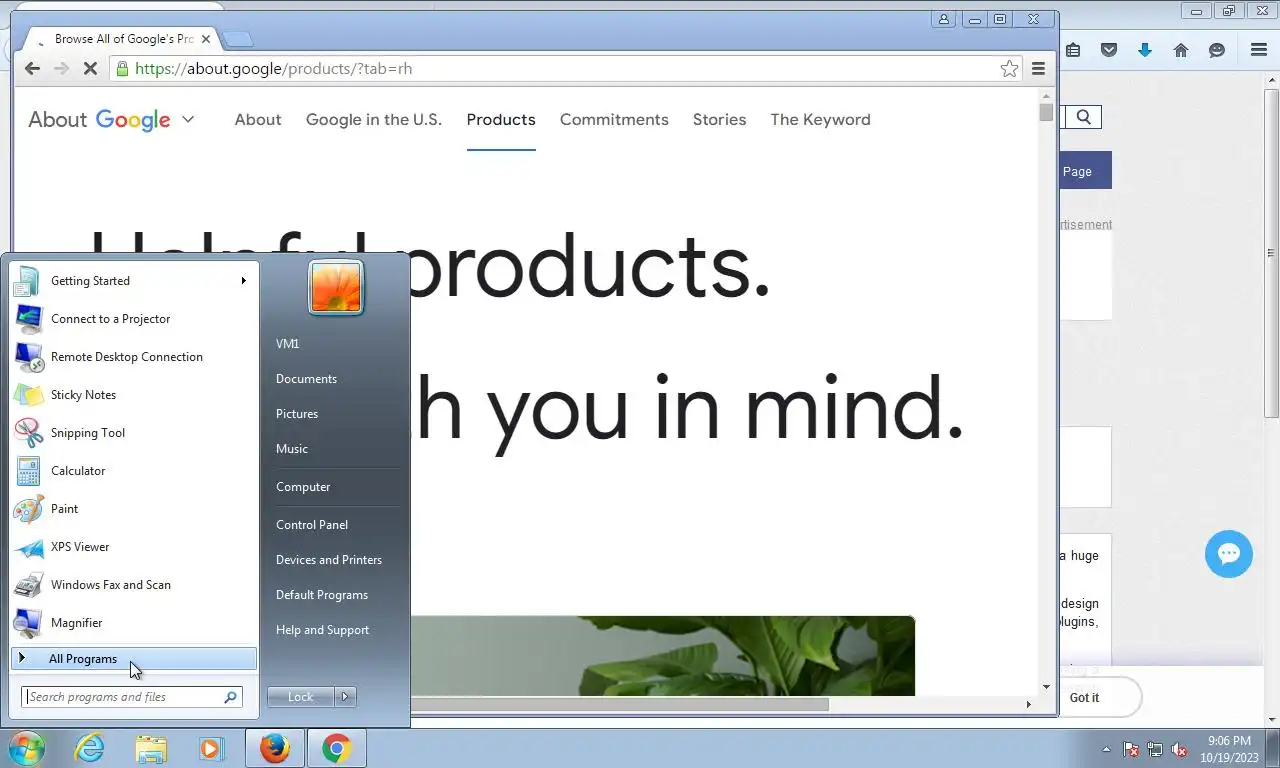Open Default Programs
Screen dimensions: 1280x768
[x=322, y=595]
